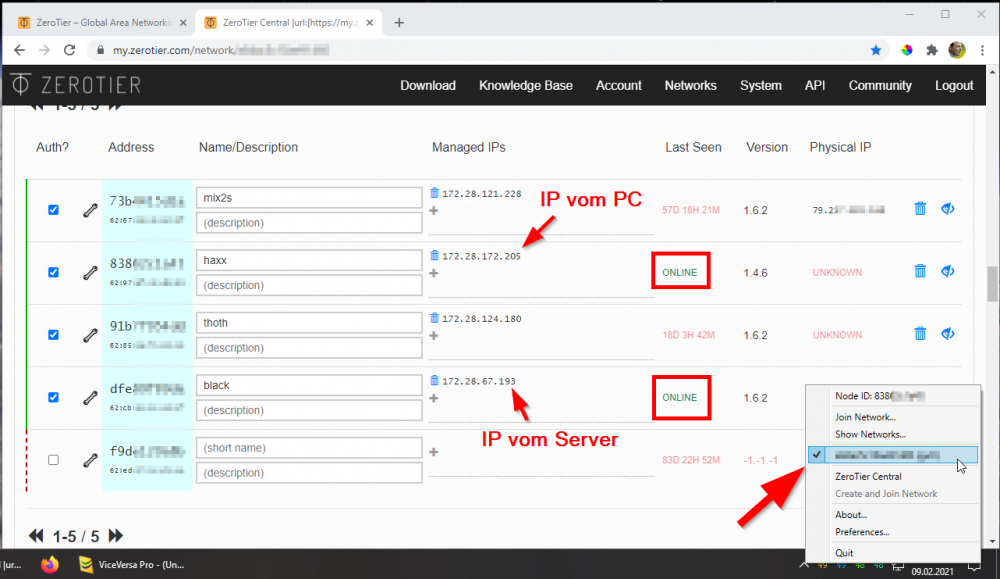This screenshot has width=1000, height=579.
Task: Go back in browser history
Action: (x=19, y=50)
